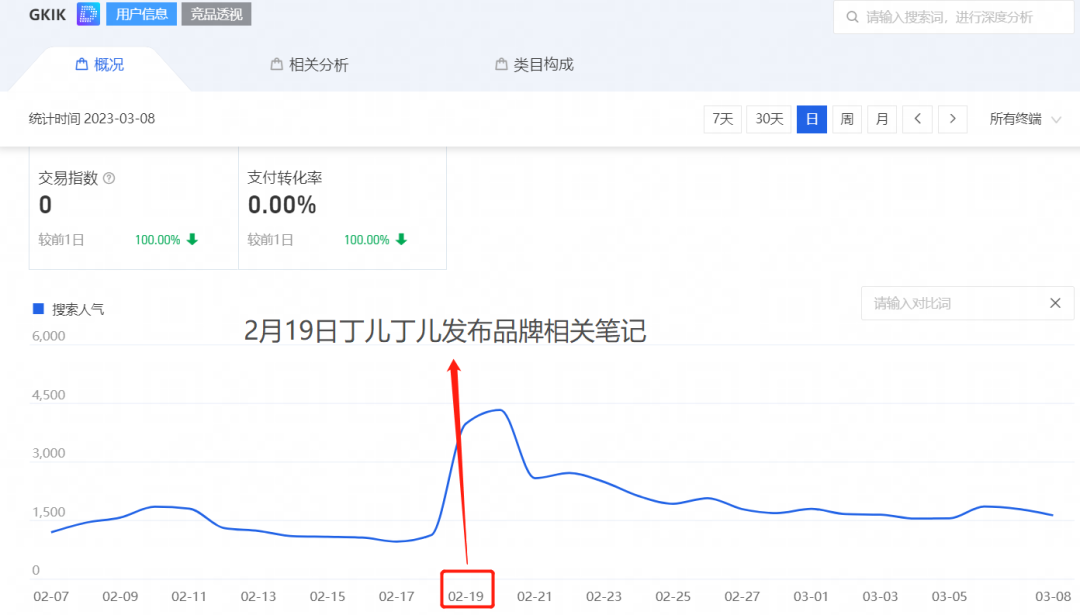
Task: Select the 日 granularity button
Action: (x=811, y=119)
